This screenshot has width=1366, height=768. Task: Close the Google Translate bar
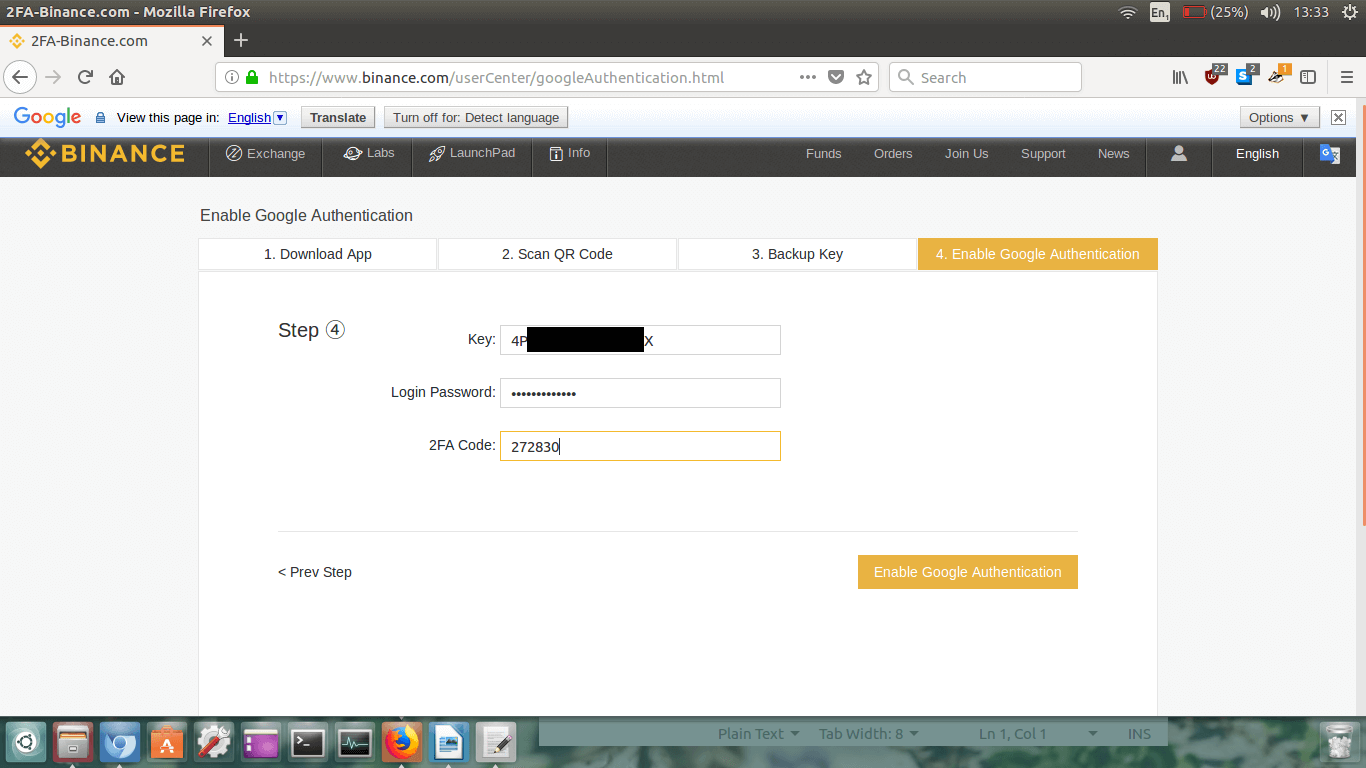tap(1338, 117)
